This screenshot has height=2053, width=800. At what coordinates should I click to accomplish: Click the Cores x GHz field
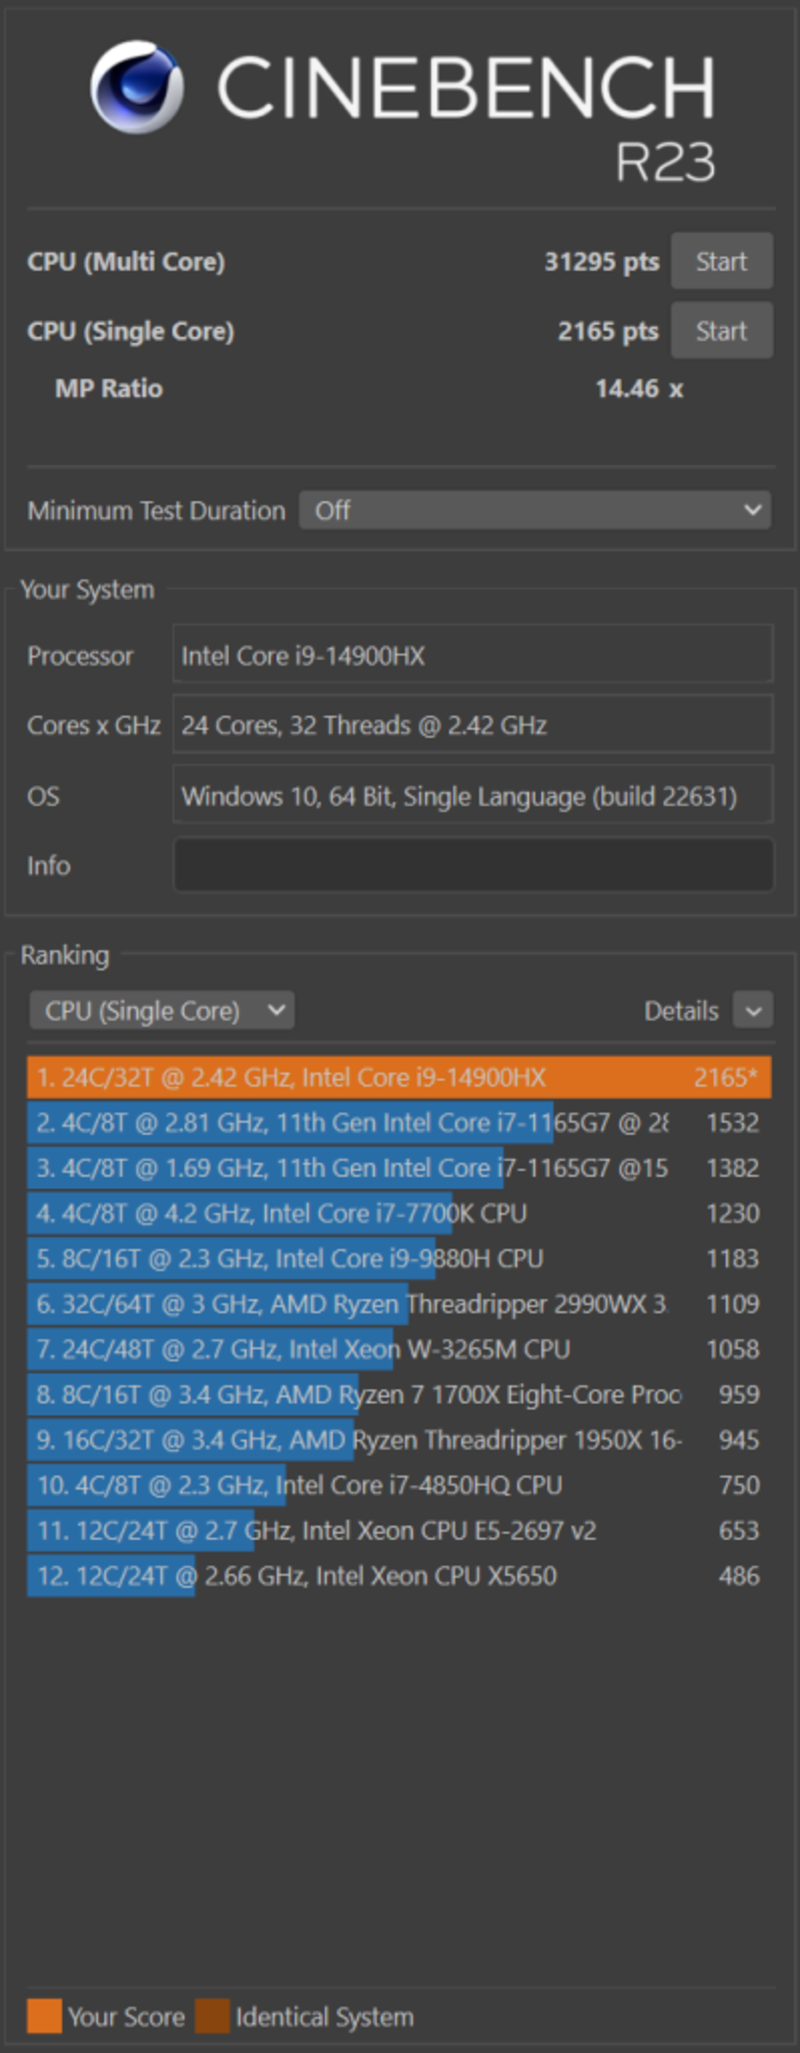coord(472,725)
